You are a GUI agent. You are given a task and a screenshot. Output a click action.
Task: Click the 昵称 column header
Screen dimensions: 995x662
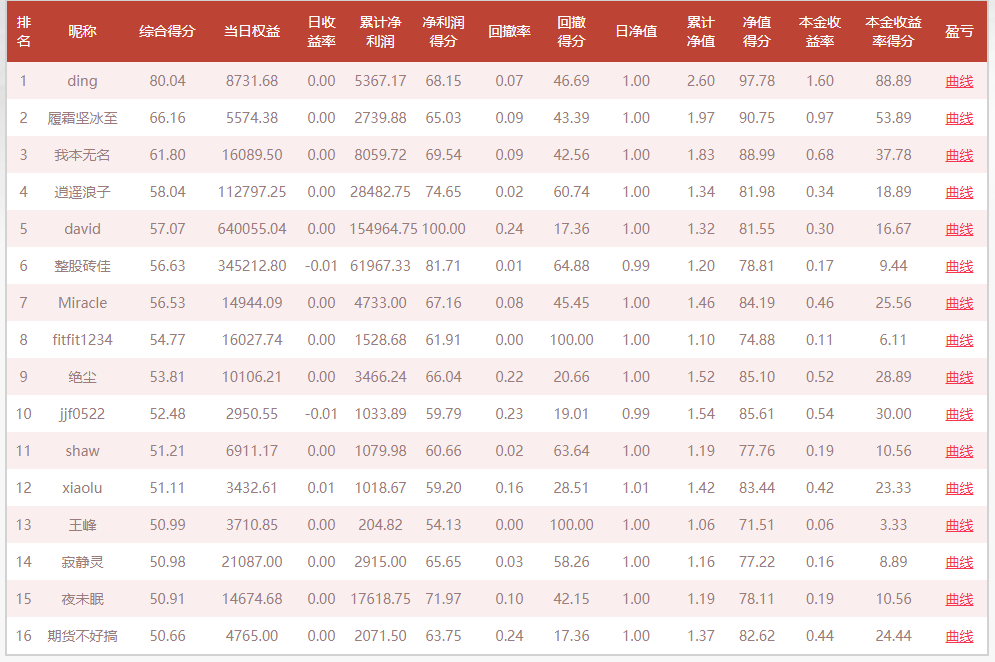[x=82, y=31]
